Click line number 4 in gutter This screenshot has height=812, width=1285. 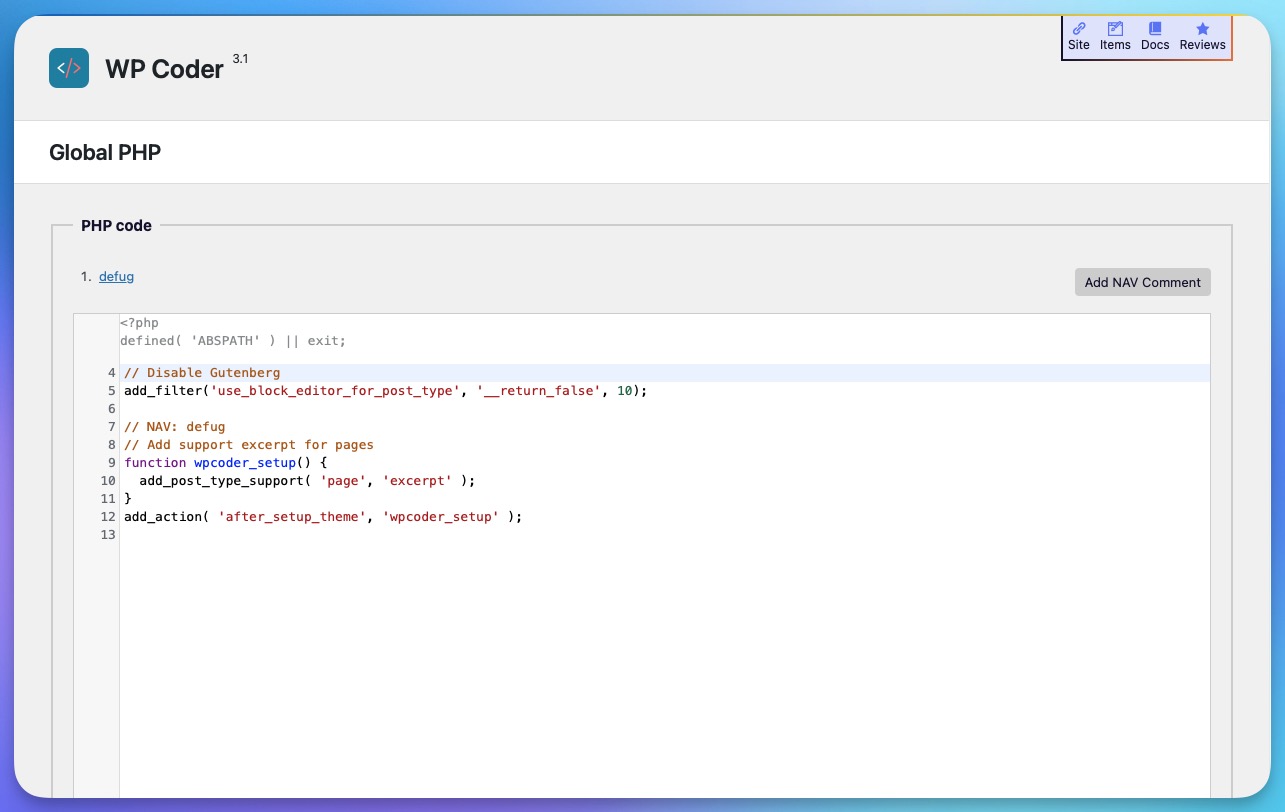[112, 373]
